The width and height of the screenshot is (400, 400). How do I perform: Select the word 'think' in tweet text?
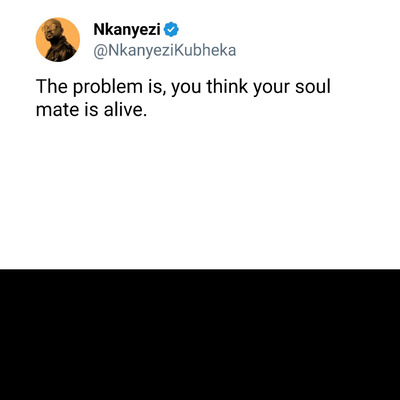227,86
